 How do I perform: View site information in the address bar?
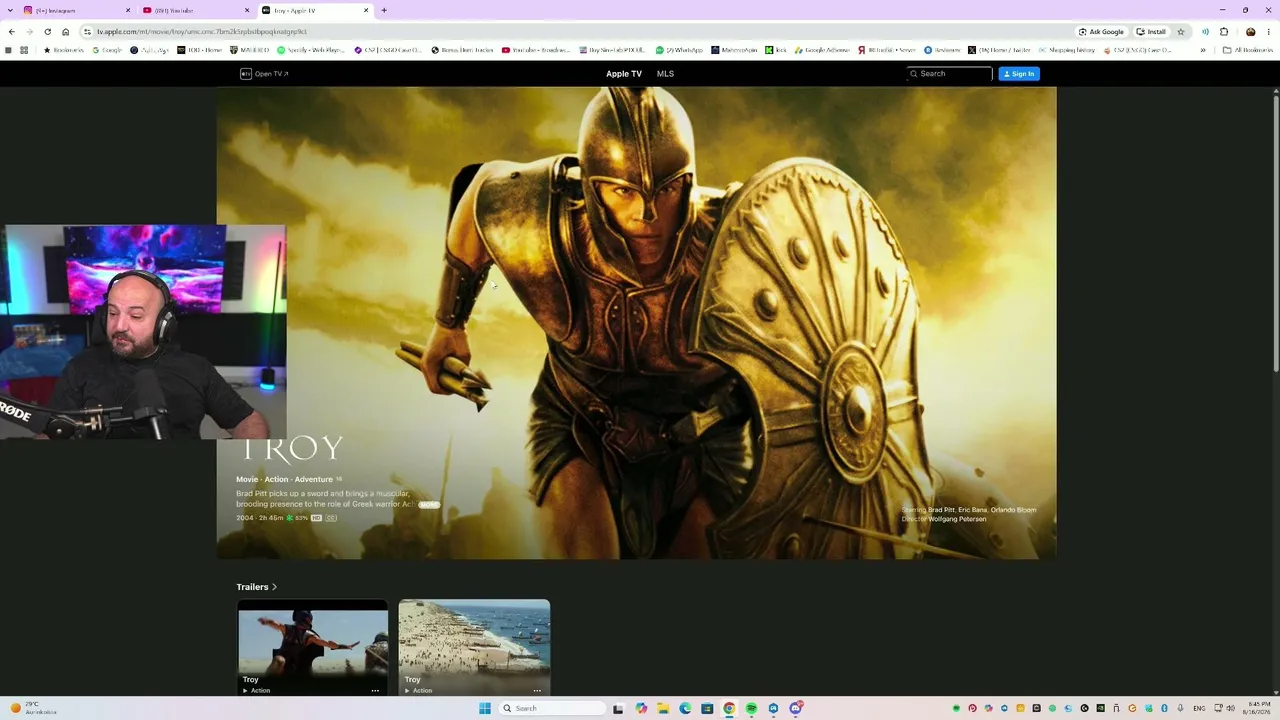tap(88, 32)
